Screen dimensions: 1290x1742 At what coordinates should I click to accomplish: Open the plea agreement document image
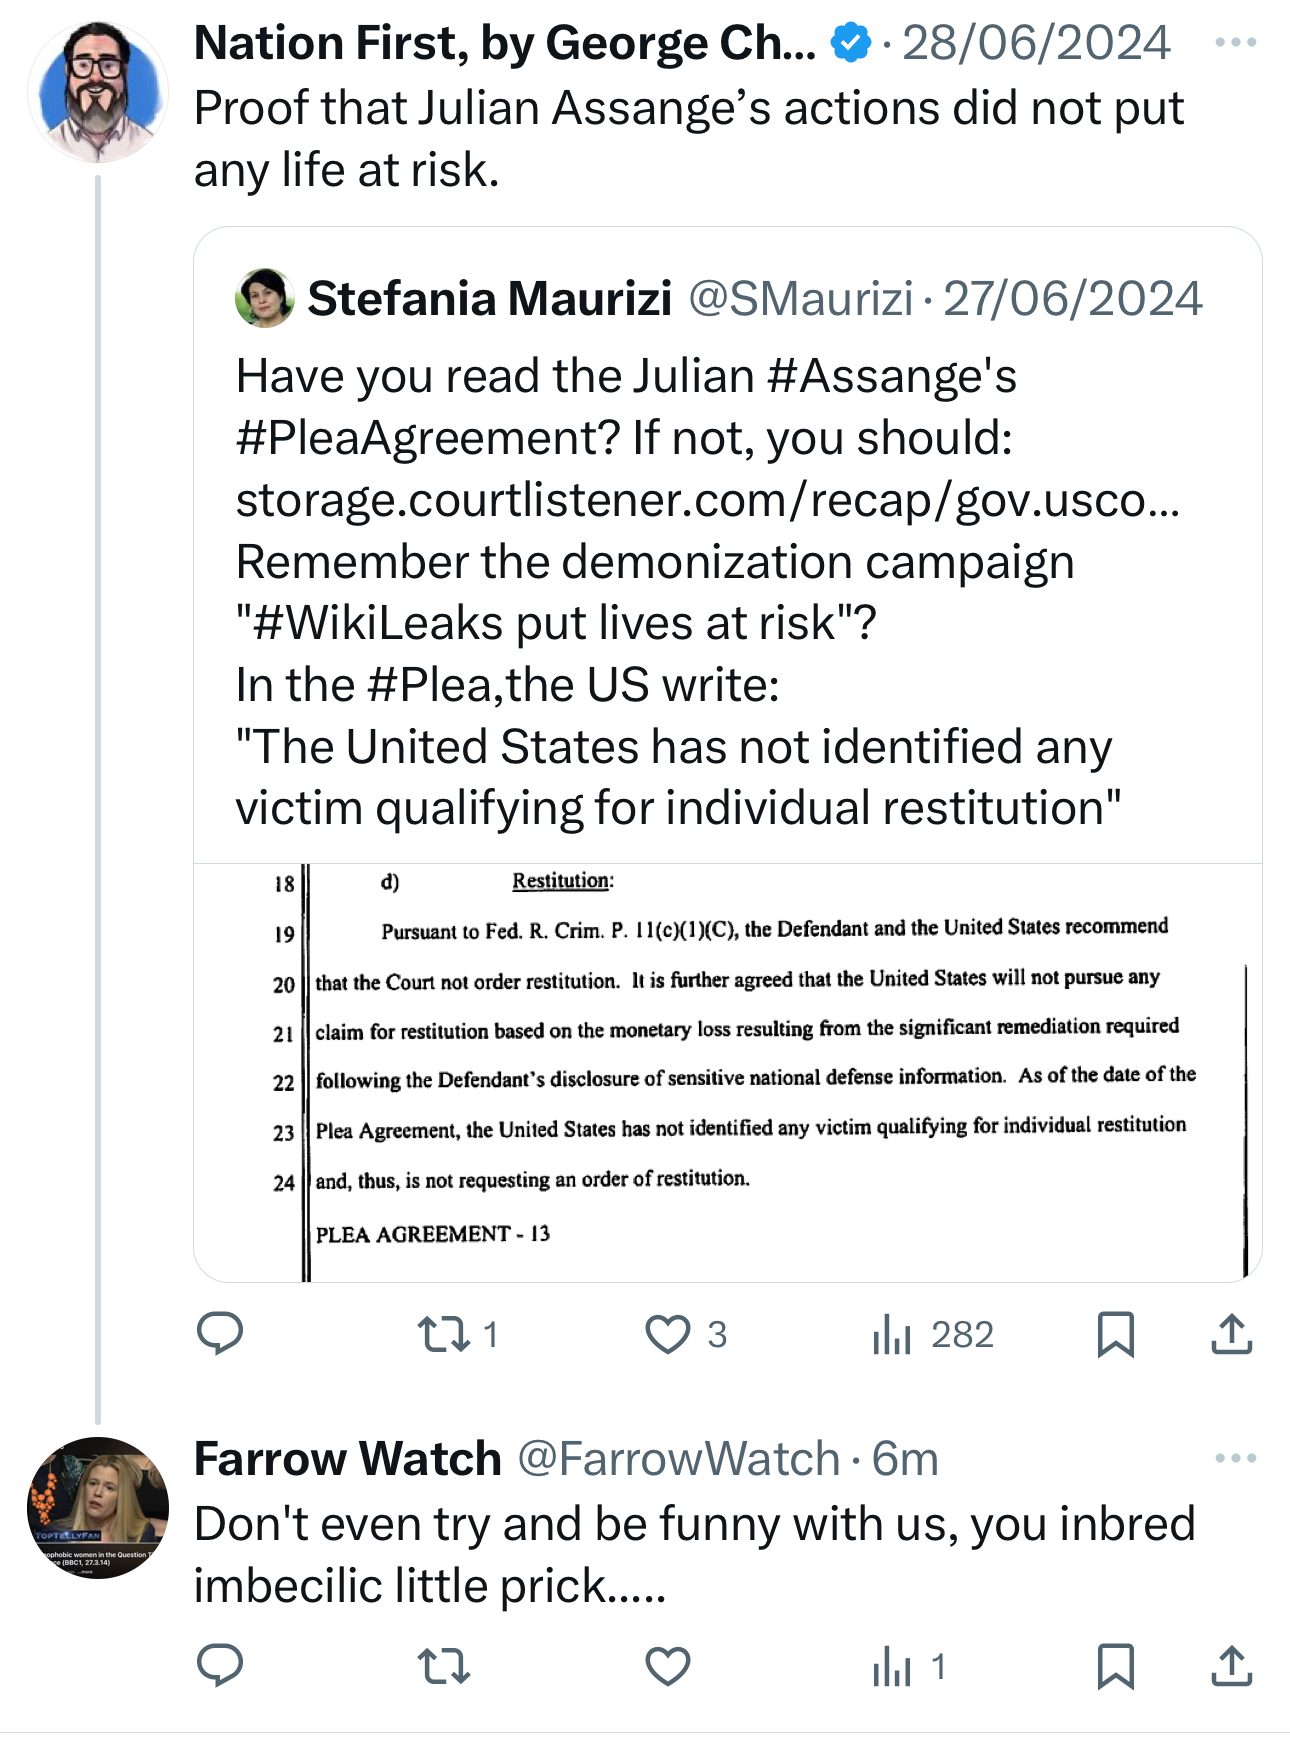[x=728, y=1072]
